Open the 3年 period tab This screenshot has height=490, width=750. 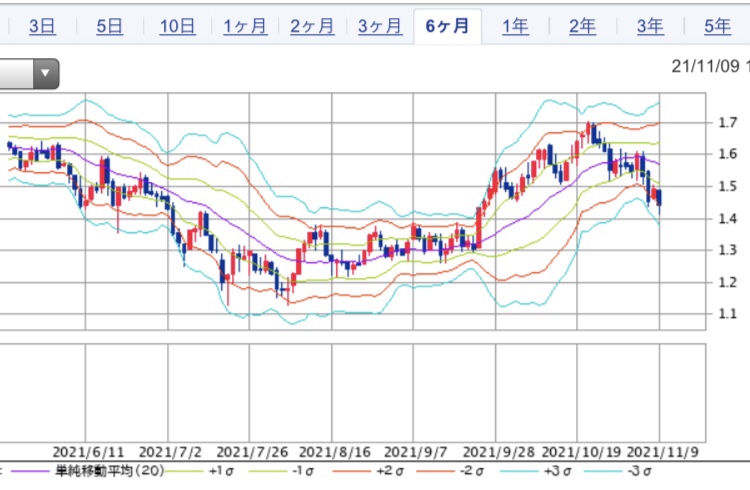click(x=649, y=27)
